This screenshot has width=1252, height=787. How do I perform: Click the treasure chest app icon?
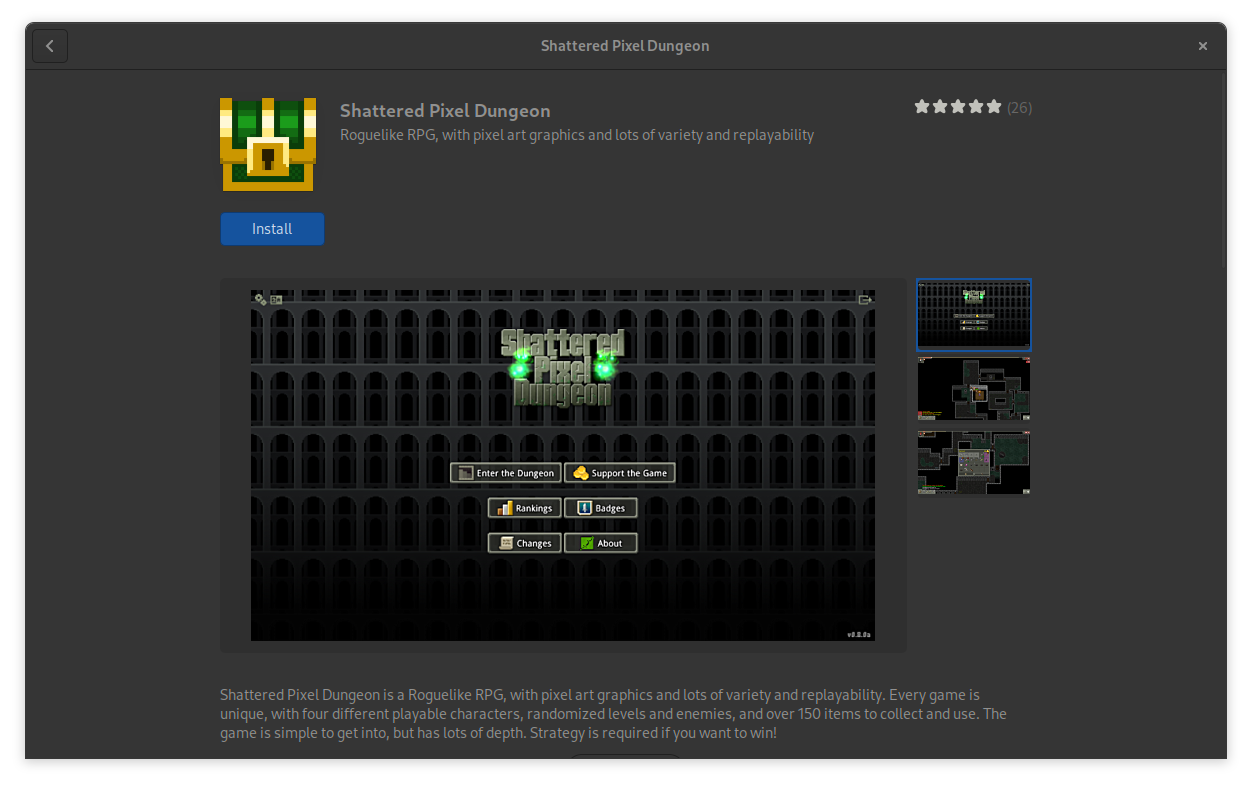click(268, 144)
